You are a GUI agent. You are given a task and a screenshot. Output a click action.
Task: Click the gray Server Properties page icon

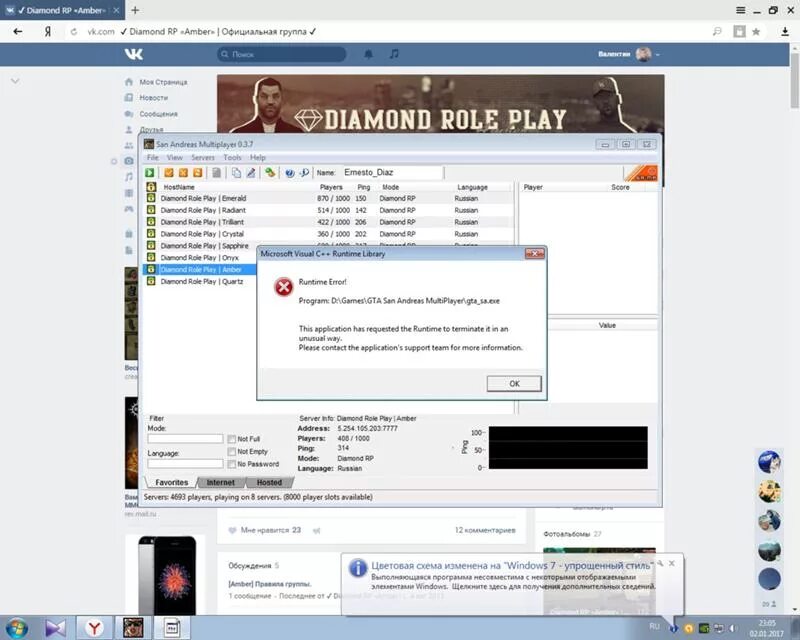217,173
